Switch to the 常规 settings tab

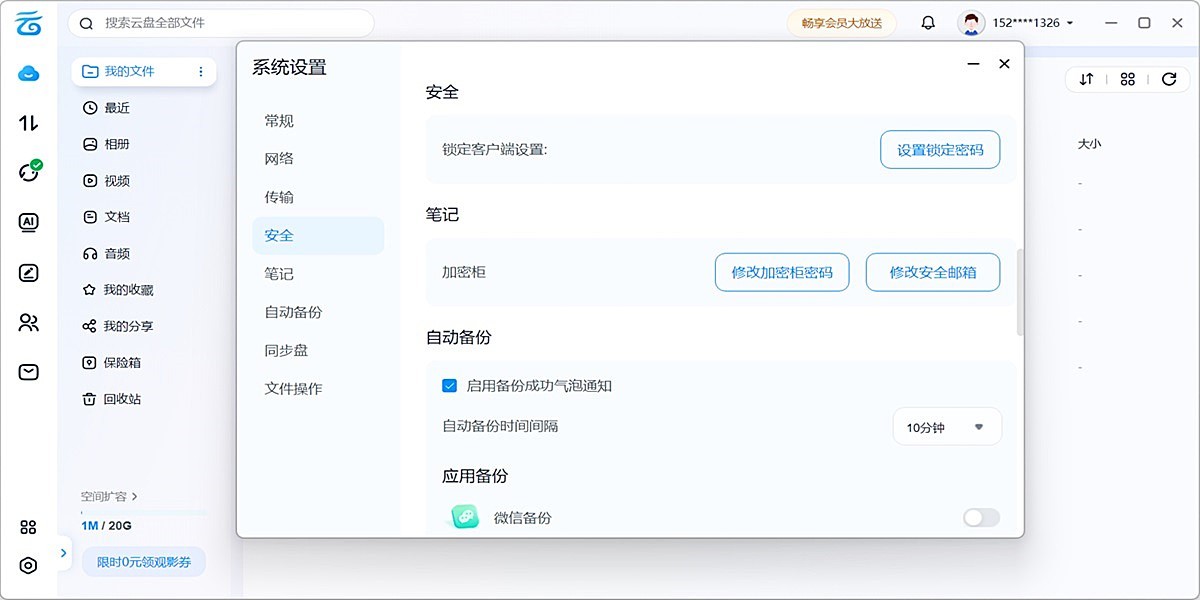(x=278, y=120)
